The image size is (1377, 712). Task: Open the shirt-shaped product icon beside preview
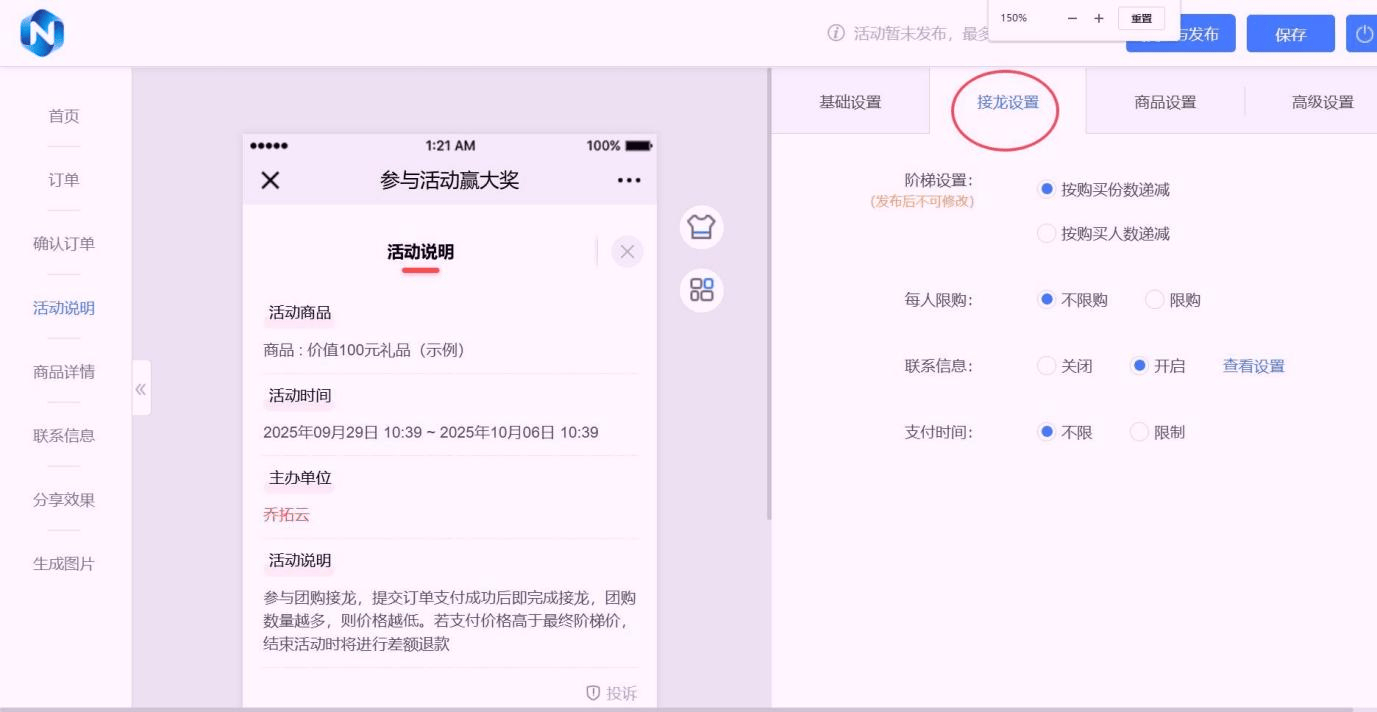click(x=701, y=227)
